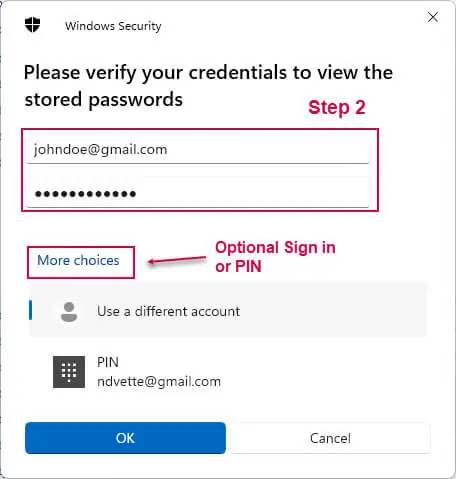Click the blue selection indicator bar
The image size is (456, 479).
[31, 310]
